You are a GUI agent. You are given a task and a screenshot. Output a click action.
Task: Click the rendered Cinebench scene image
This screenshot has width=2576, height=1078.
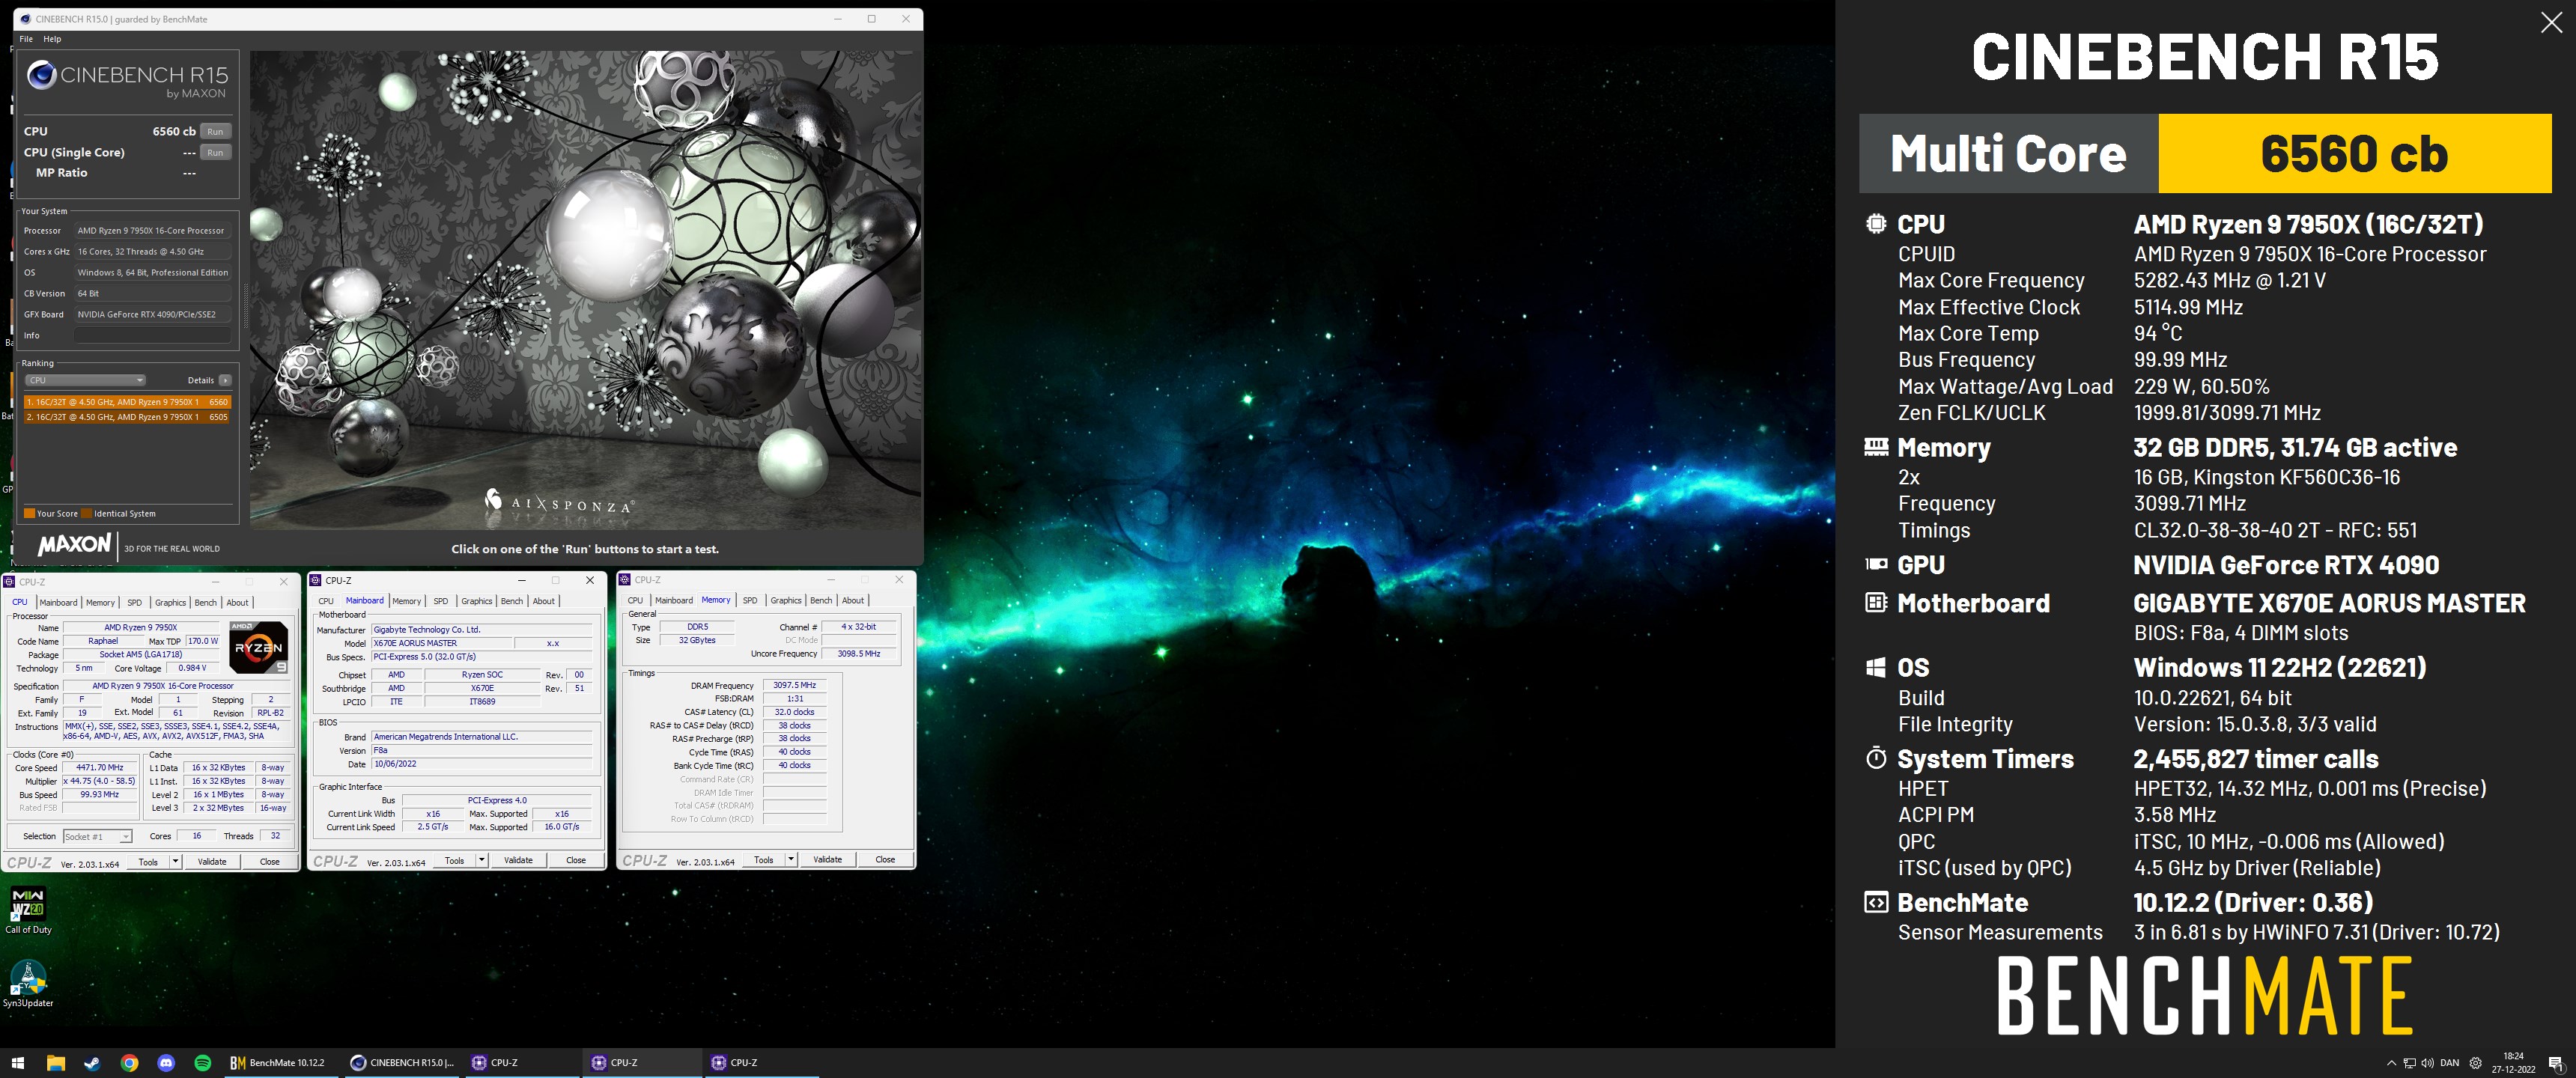(x=585, y=290)
